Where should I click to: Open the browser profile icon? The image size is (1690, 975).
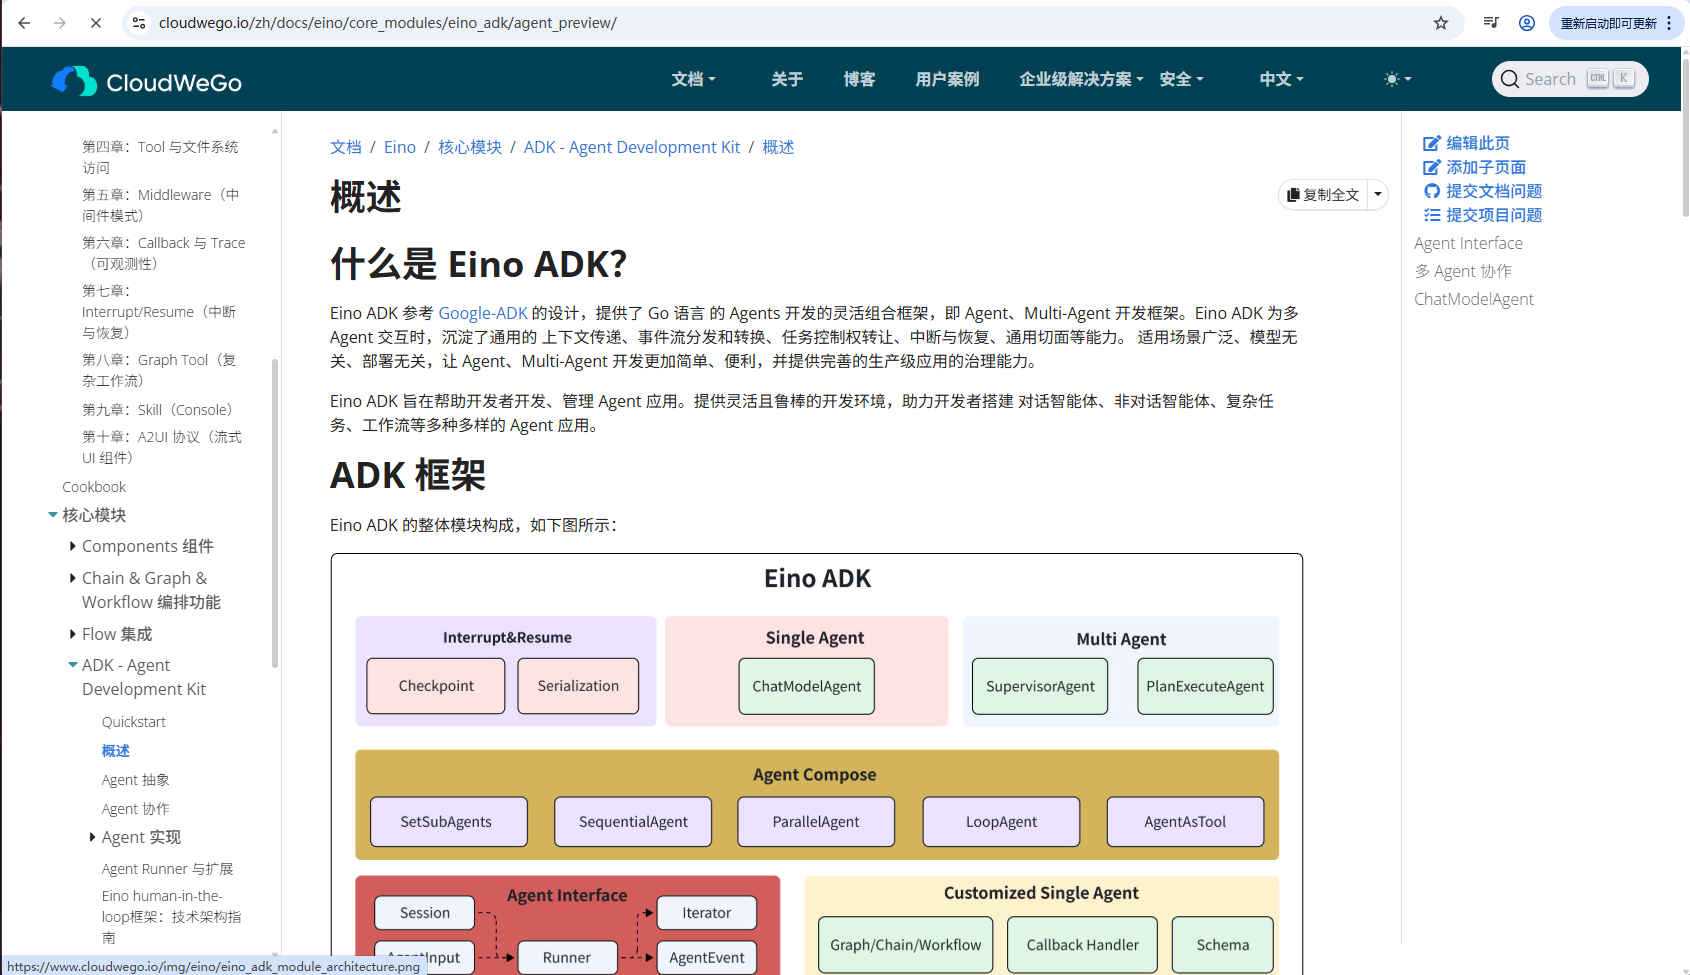click(1527, 23)
